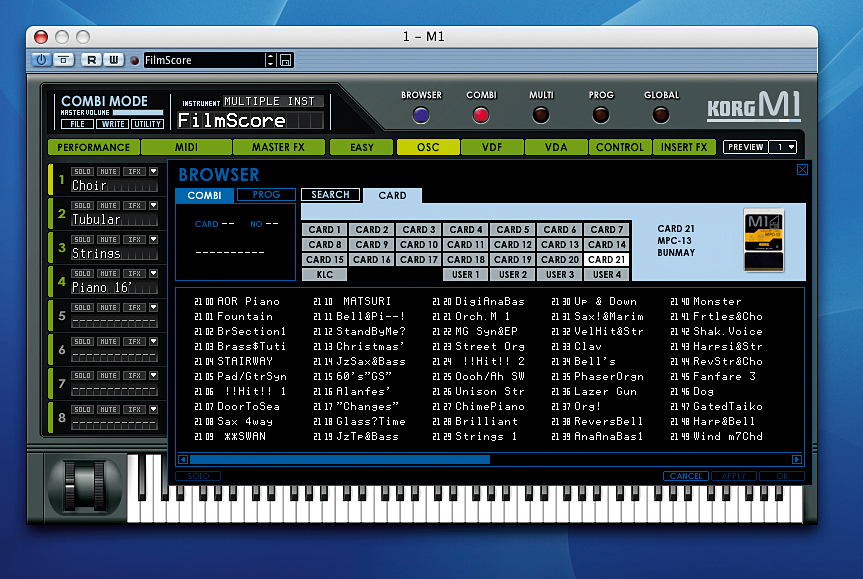Open the timbre 5 dropdown arrow
863x579 pixels.
(154, 308)
